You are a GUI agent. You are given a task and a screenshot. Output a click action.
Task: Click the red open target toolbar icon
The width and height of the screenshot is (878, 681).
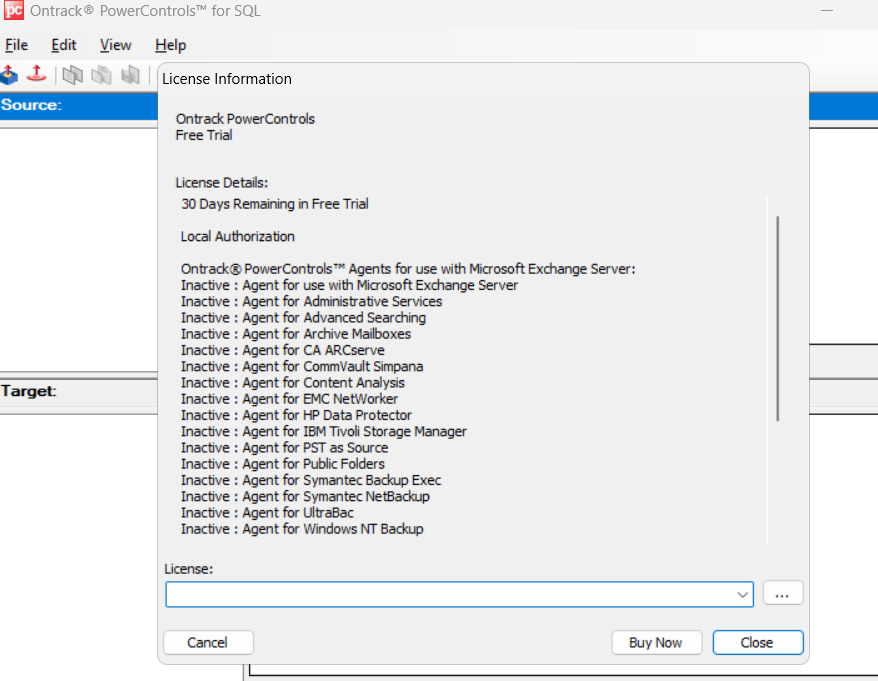pyautogui.click(x=36, y=74)
